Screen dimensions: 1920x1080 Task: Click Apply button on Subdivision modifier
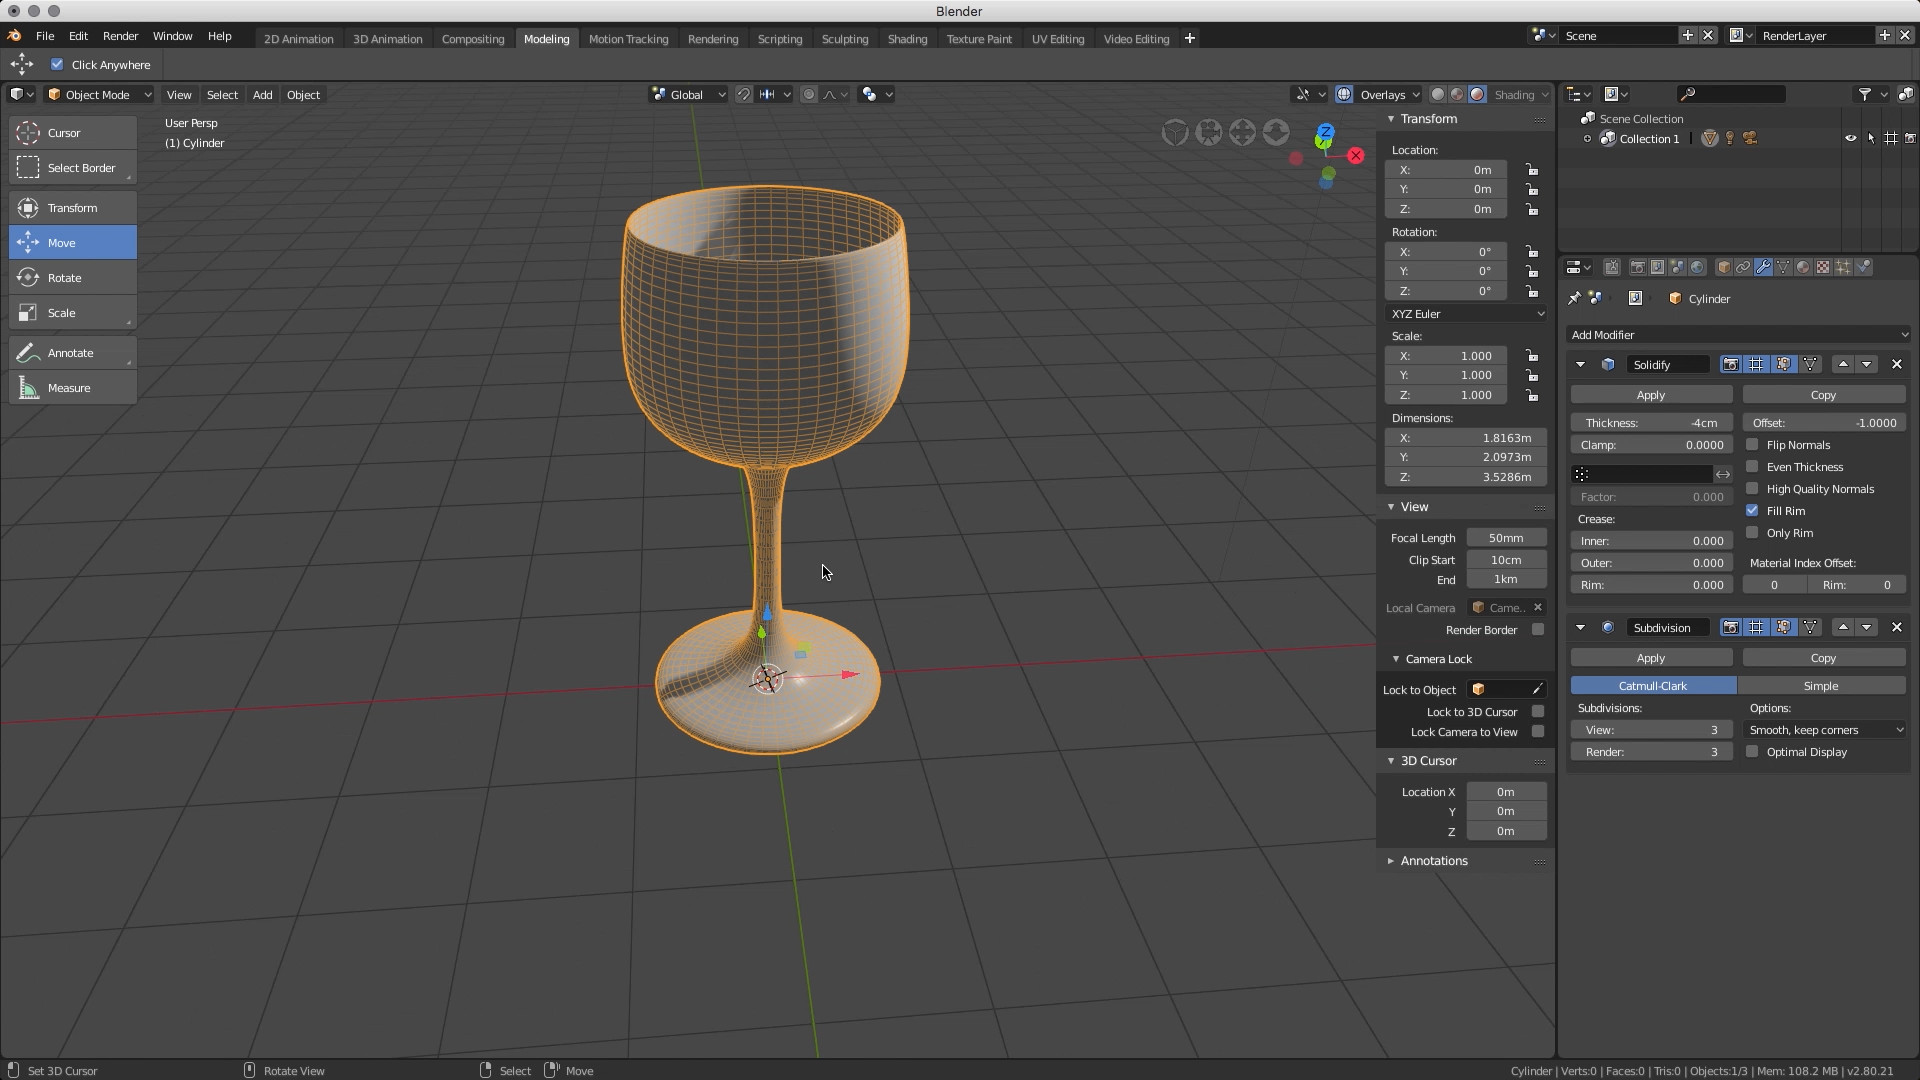tap(1651, 657)
